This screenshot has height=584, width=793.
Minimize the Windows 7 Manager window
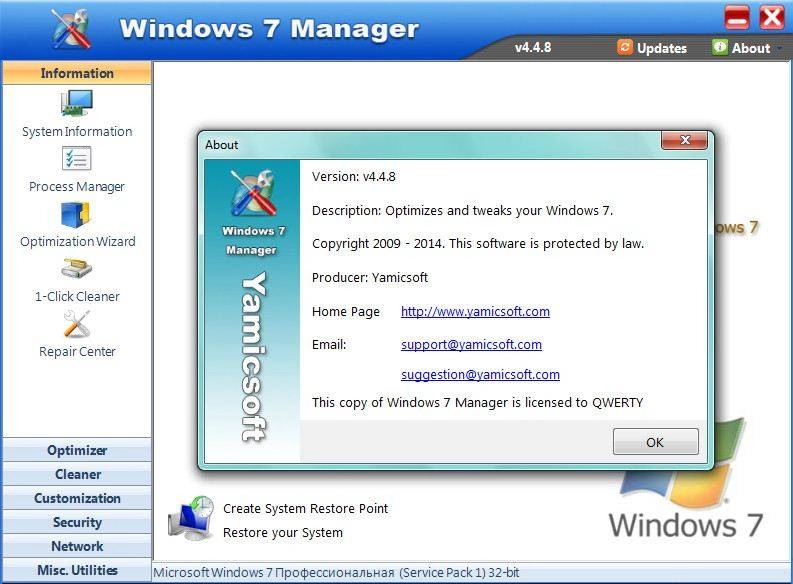click(737, 18)
